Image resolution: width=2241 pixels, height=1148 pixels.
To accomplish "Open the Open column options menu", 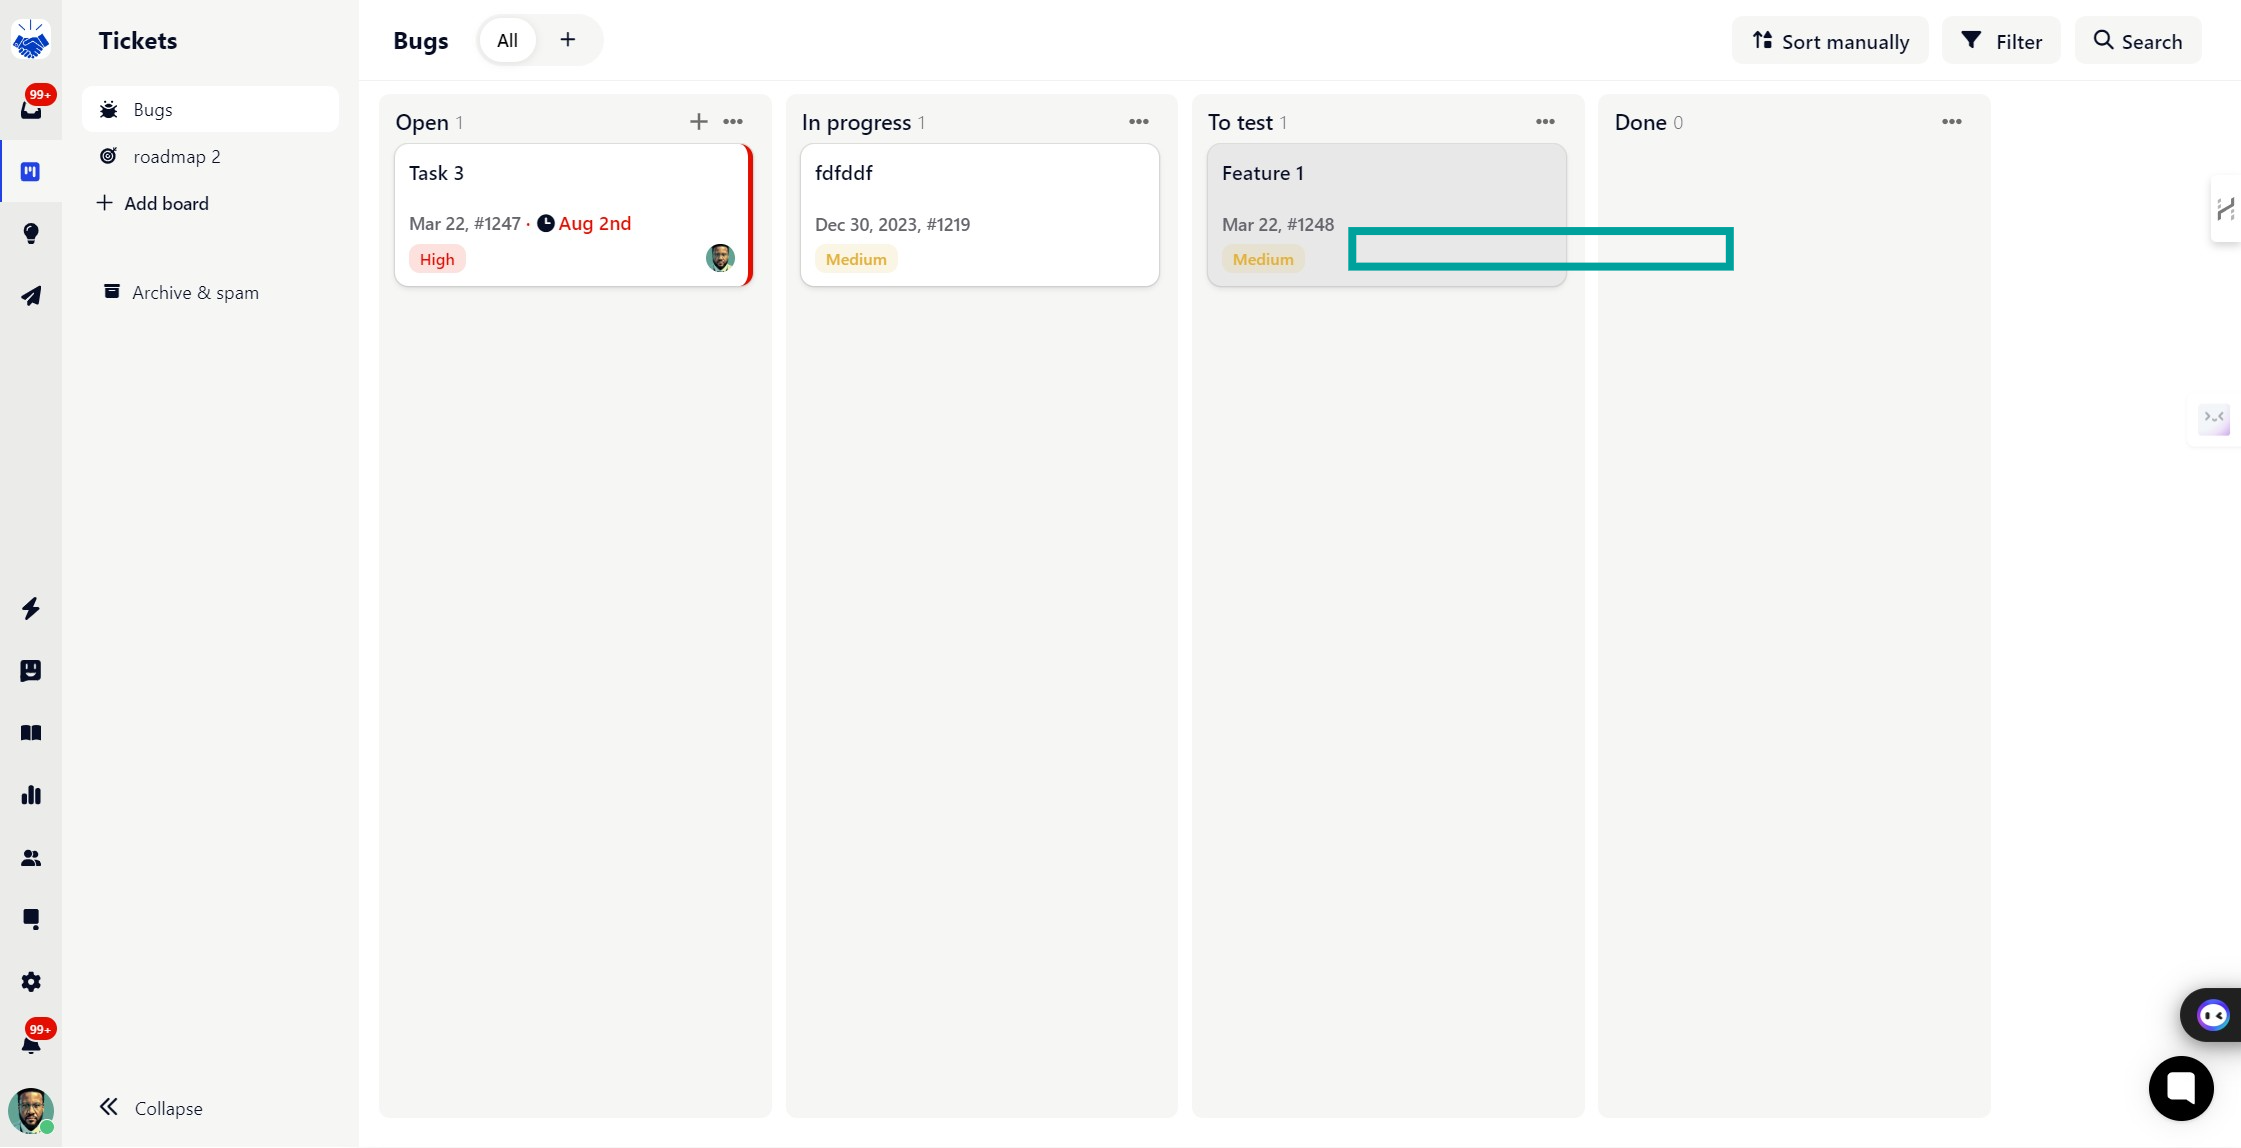I will click(x=733, y=122).
